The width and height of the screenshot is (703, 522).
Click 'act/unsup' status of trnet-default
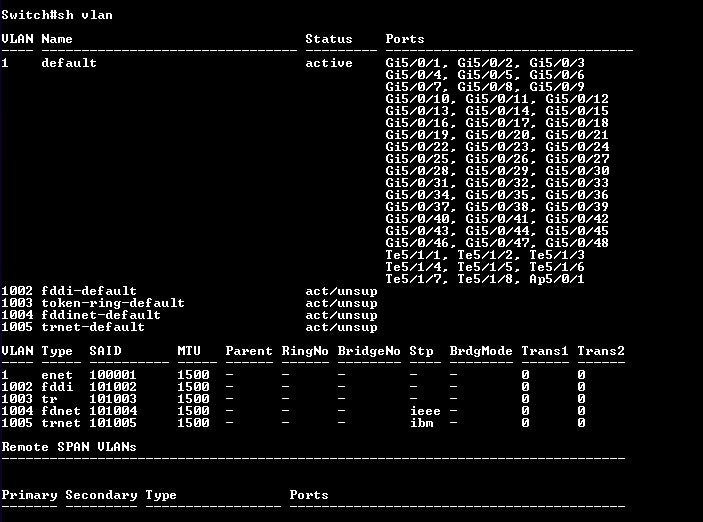pyautogui.click(x=341, y=327)
